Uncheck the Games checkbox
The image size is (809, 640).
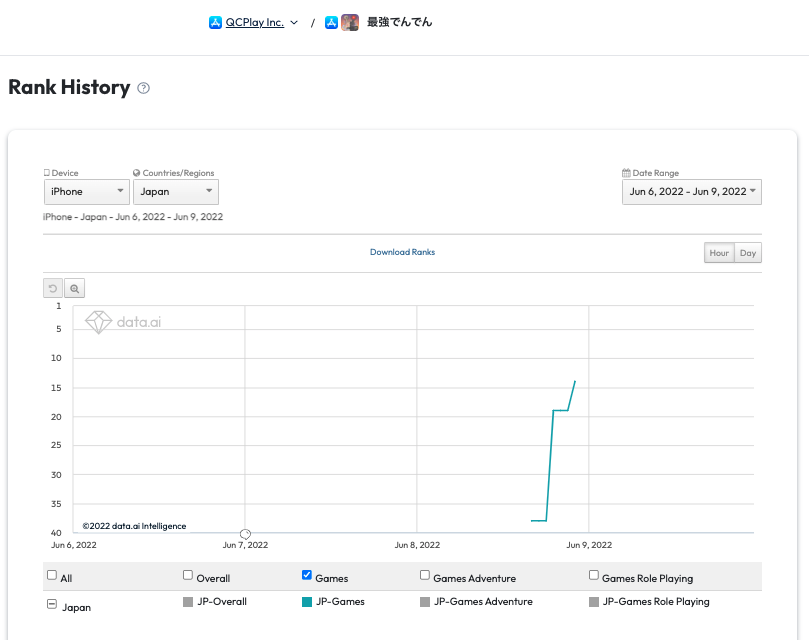(x=307, y=576)
